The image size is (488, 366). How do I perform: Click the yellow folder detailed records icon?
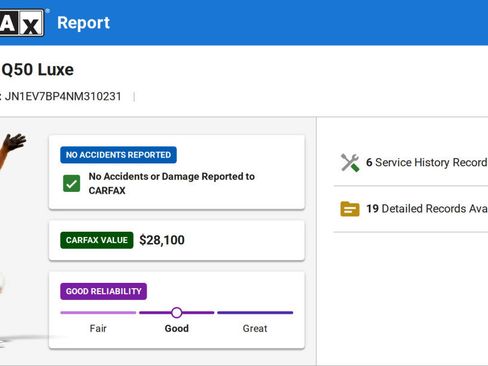350,209
